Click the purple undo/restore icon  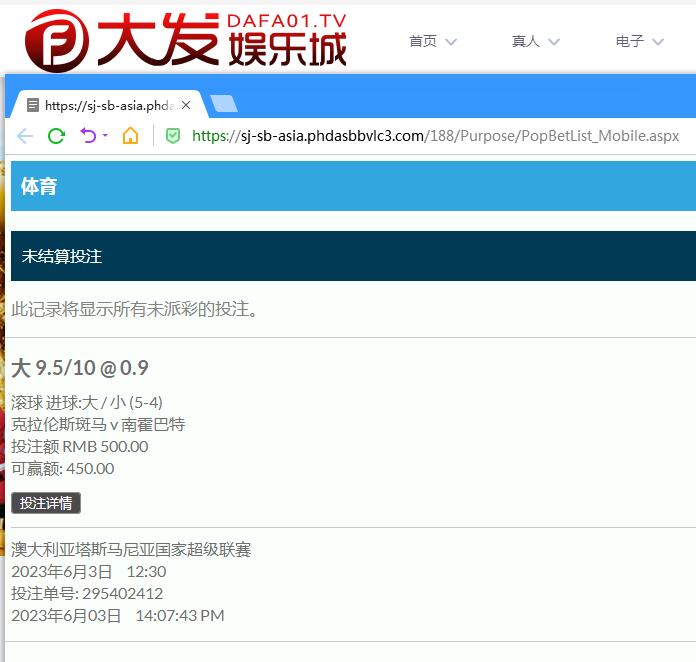88,136
